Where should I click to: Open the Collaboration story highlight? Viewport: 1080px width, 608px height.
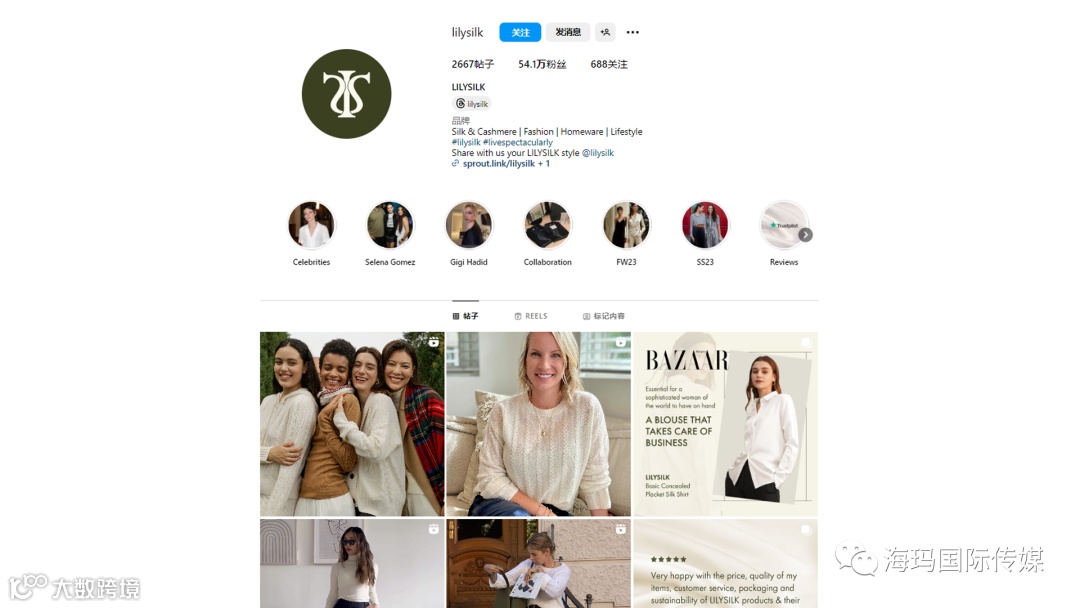pos(548,225)
